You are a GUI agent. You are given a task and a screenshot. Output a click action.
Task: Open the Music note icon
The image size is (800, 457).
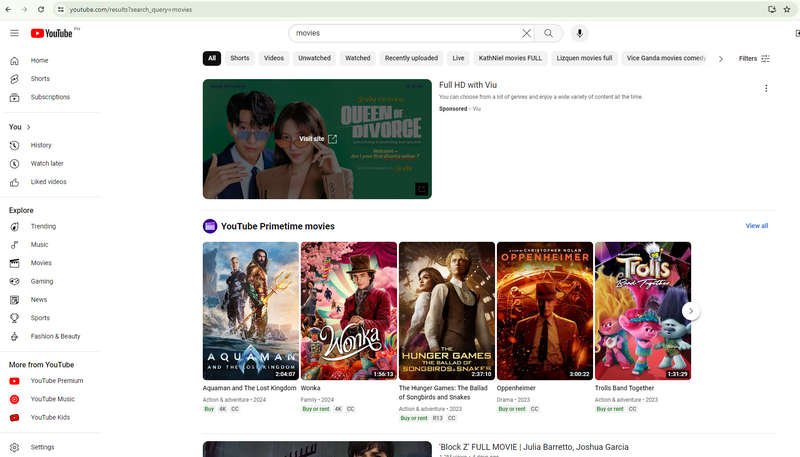[14, 245]
